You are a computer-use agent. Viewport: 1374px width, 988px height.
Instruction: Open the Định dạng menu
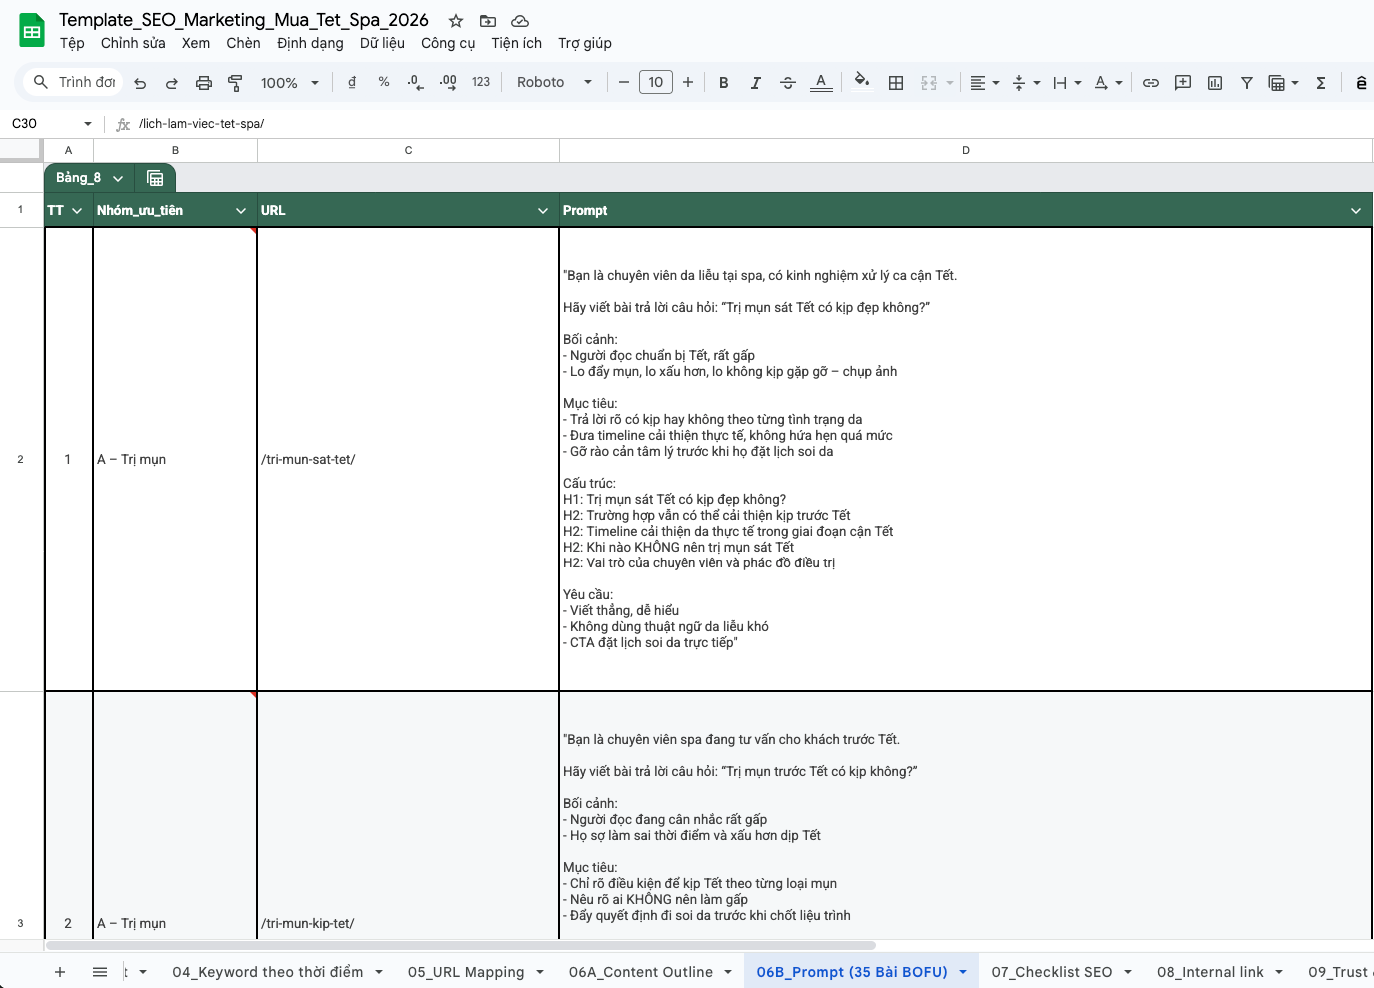pos(310,43)
